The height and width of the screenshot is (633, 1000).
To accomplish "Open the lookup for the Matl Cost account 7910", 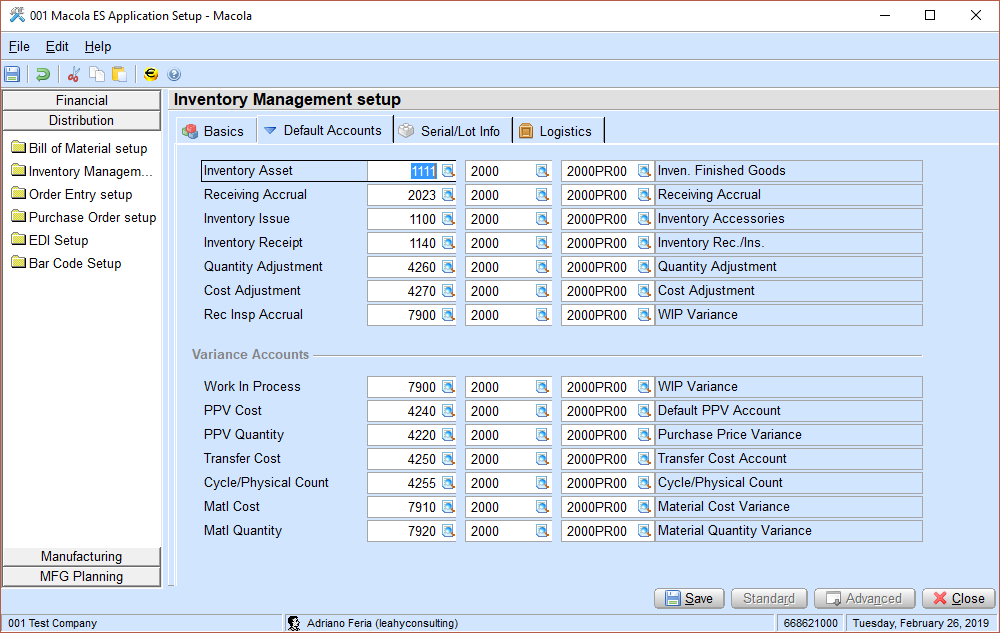I will [x=448, y=507].
